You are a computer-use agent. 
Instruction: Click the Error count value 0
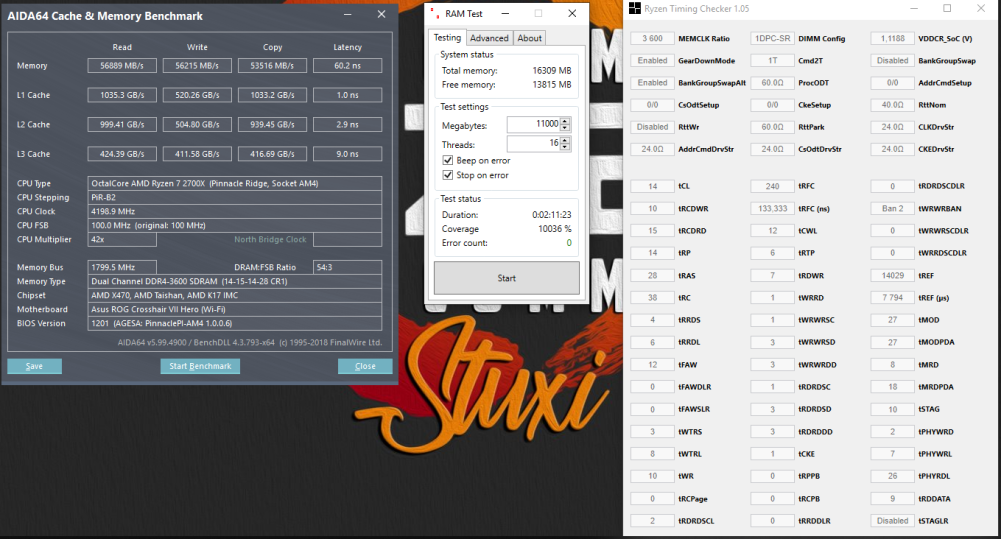pyautogui.click(x=569, y=243)
